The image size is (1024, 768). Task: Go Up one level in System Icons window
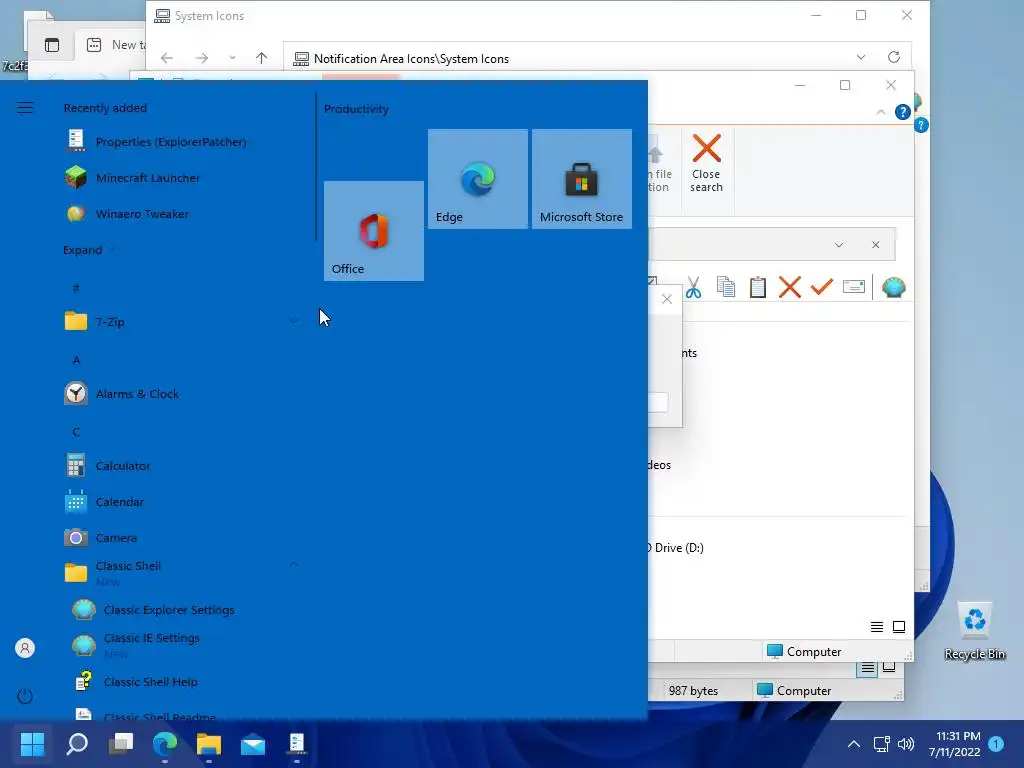click(261, 58)
